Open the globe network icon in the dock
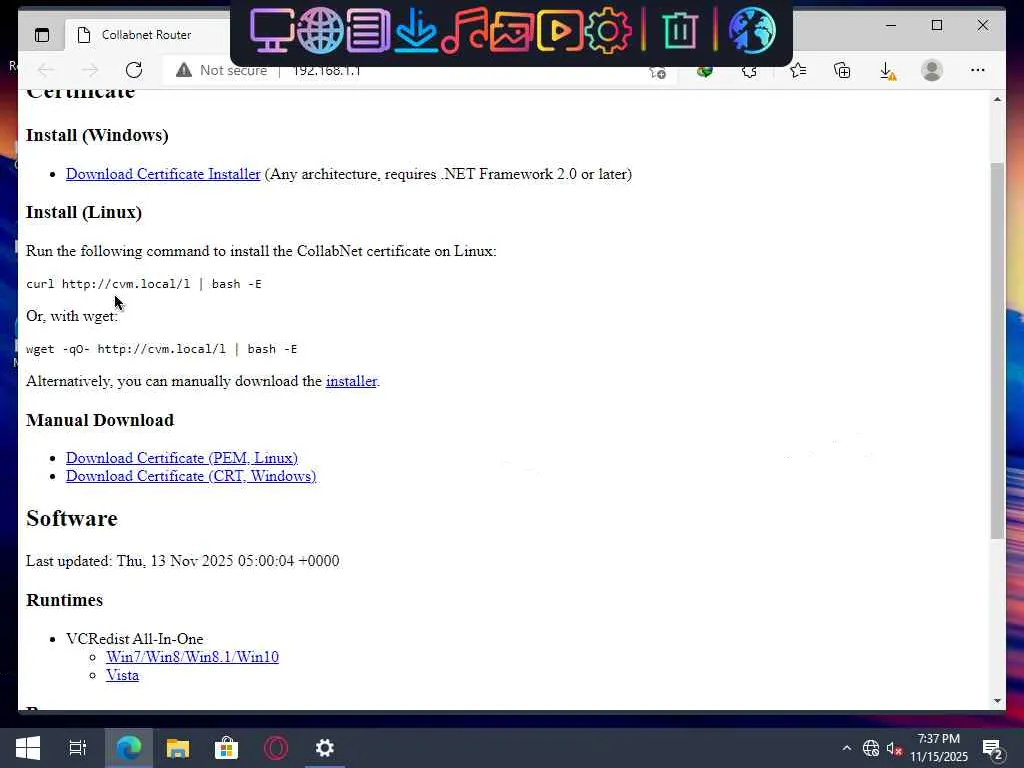 pyautogui.click(x=320, y=30)
